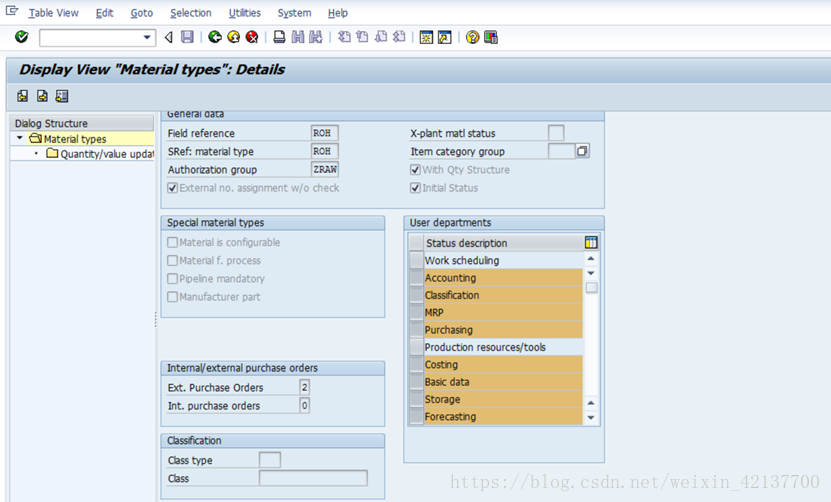Open the Edit menu
831x502 pixels.
104,13
